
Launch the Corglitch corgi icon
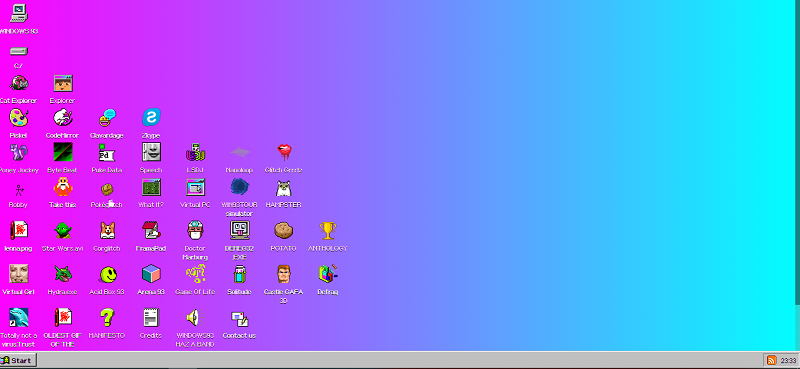107,231
